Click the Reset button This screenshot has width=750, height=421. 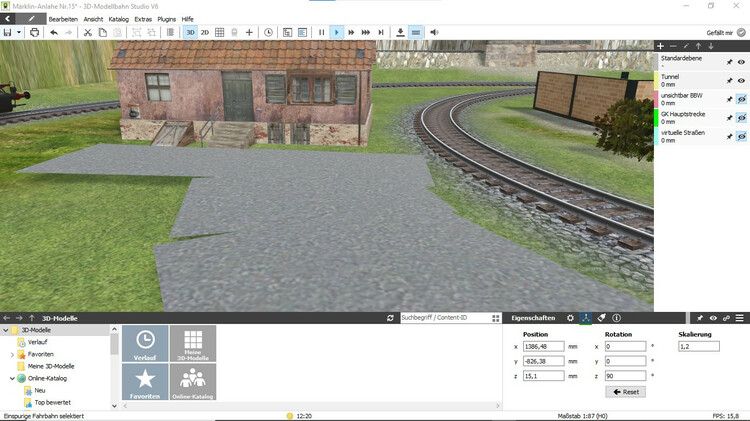pos(625,392)
